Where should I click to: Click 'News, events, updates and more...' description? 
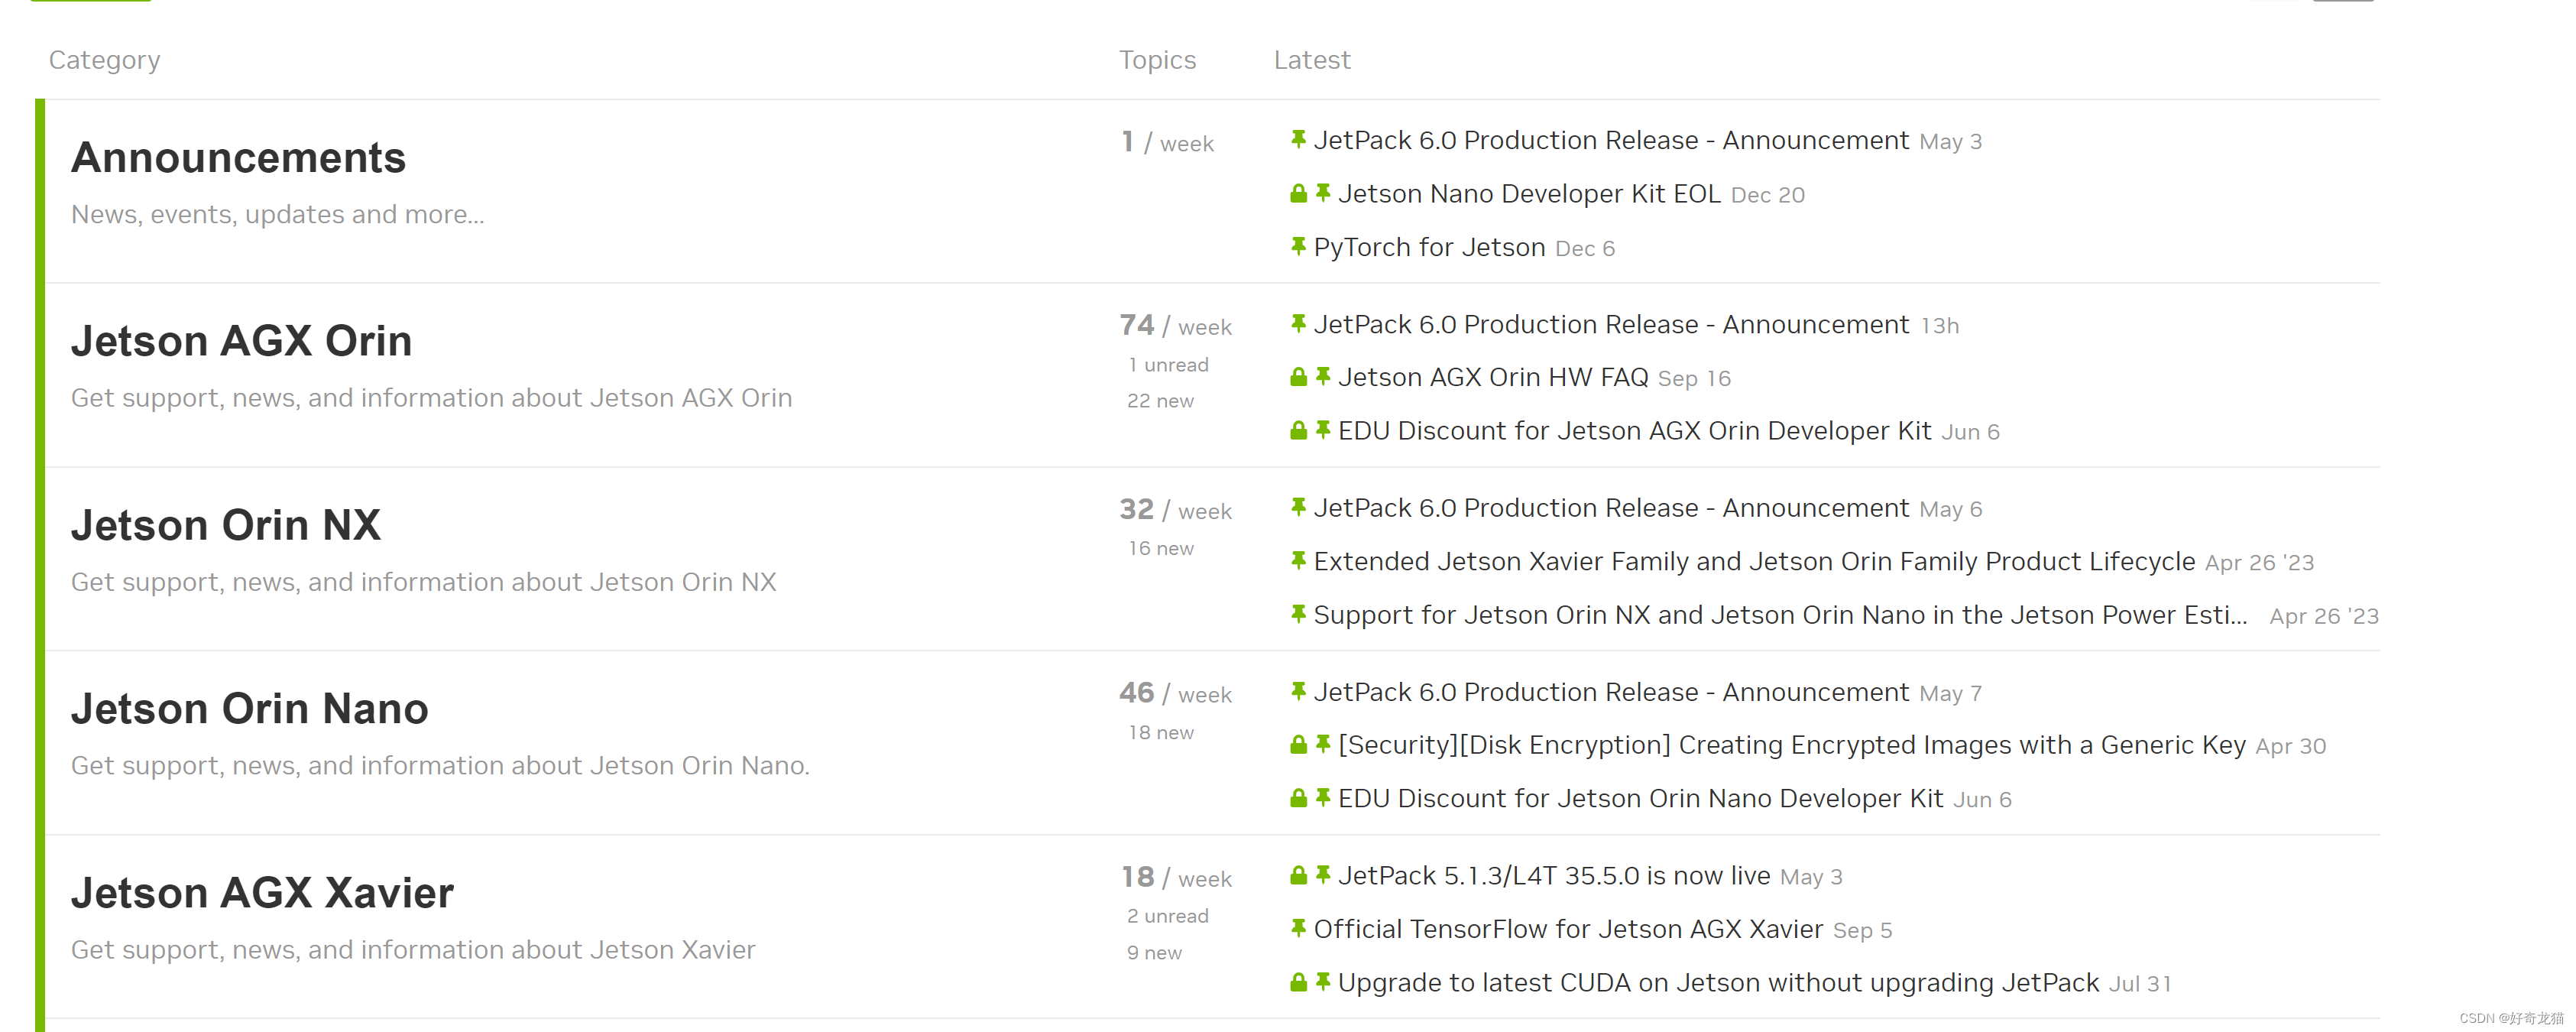[x=278, y=214]
